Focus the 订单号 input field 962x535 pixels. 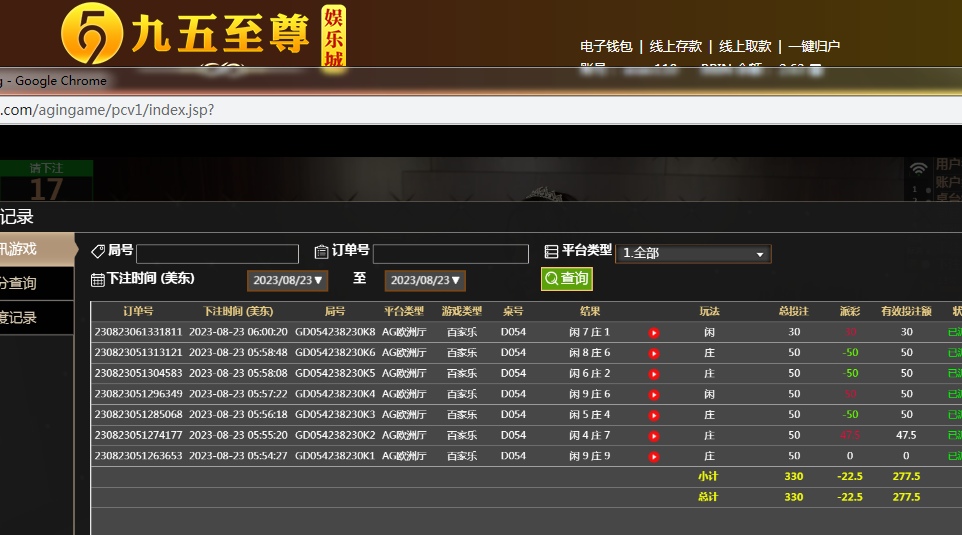pos(450,254)
